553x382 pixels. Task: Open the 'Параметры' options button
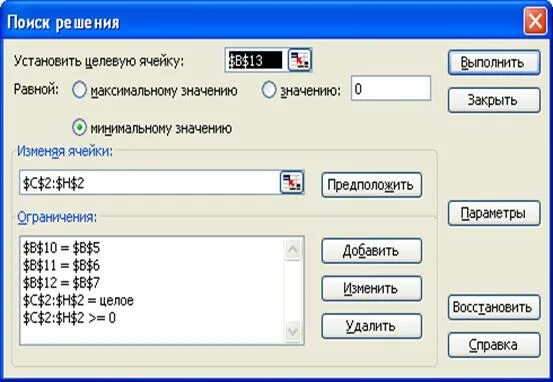click(x=494, y=213)
